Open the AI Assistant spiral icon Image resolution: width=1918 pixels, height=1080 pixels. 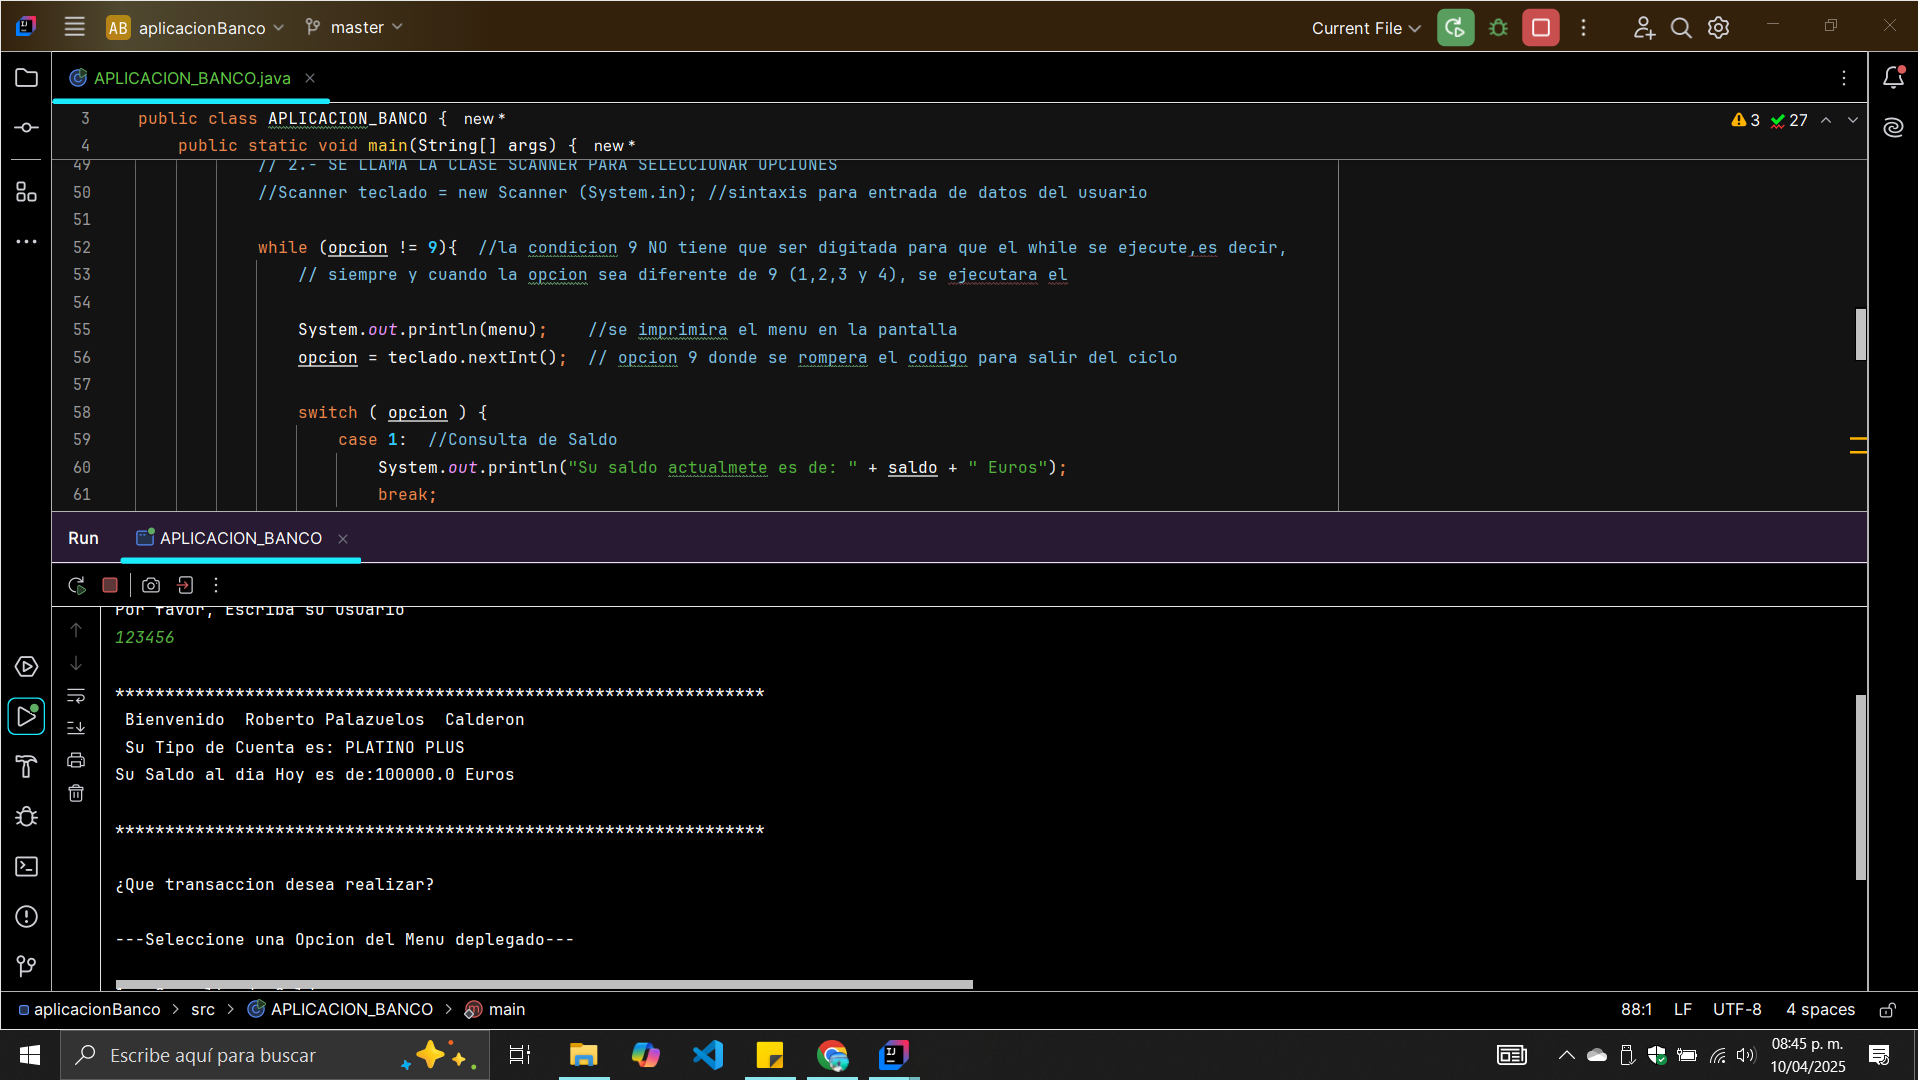[x=1893, y=127]
